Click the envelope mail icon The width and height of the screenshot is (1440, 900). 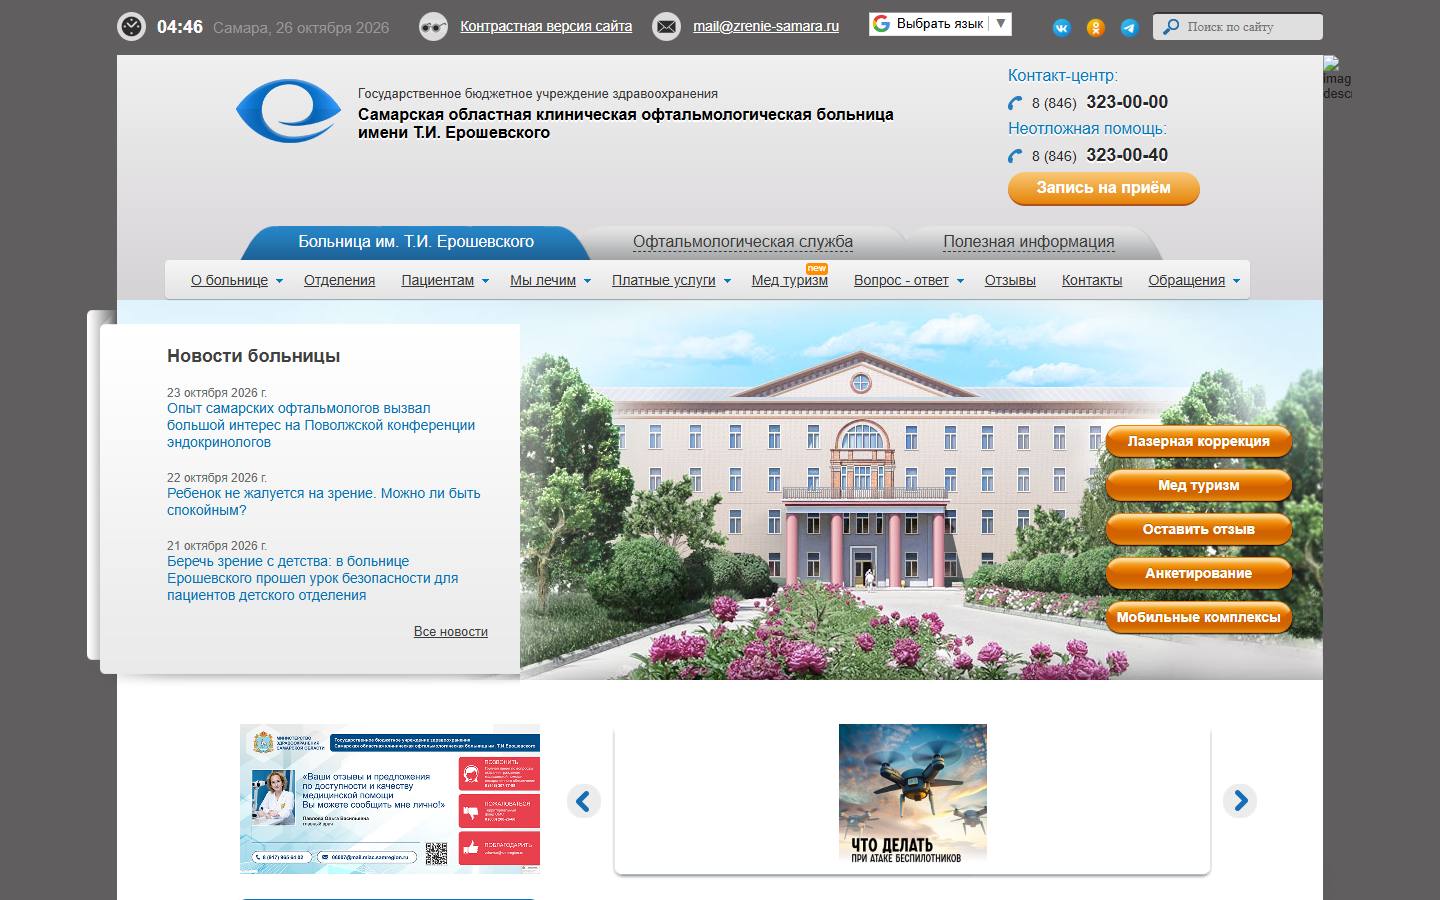pos(666,27)
